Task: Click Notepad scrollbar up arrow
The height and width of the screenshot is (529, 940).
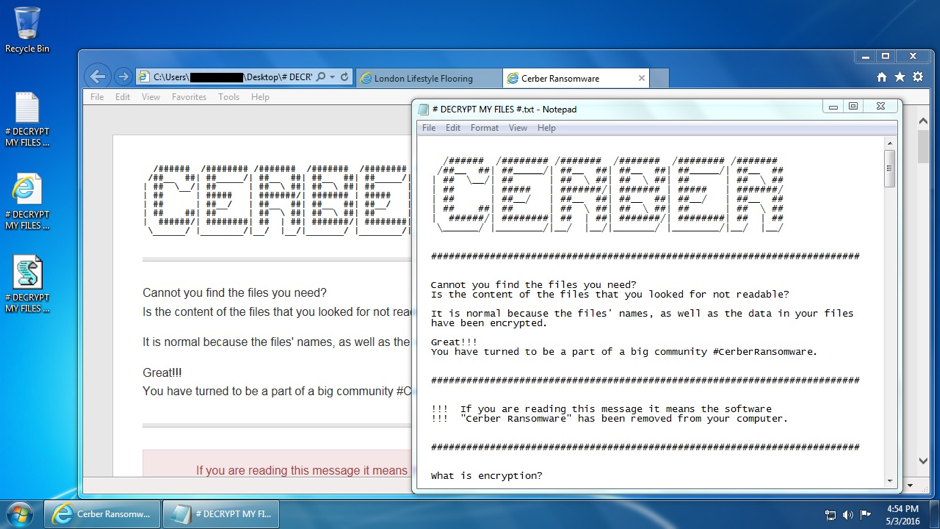Action: (890, 143)
